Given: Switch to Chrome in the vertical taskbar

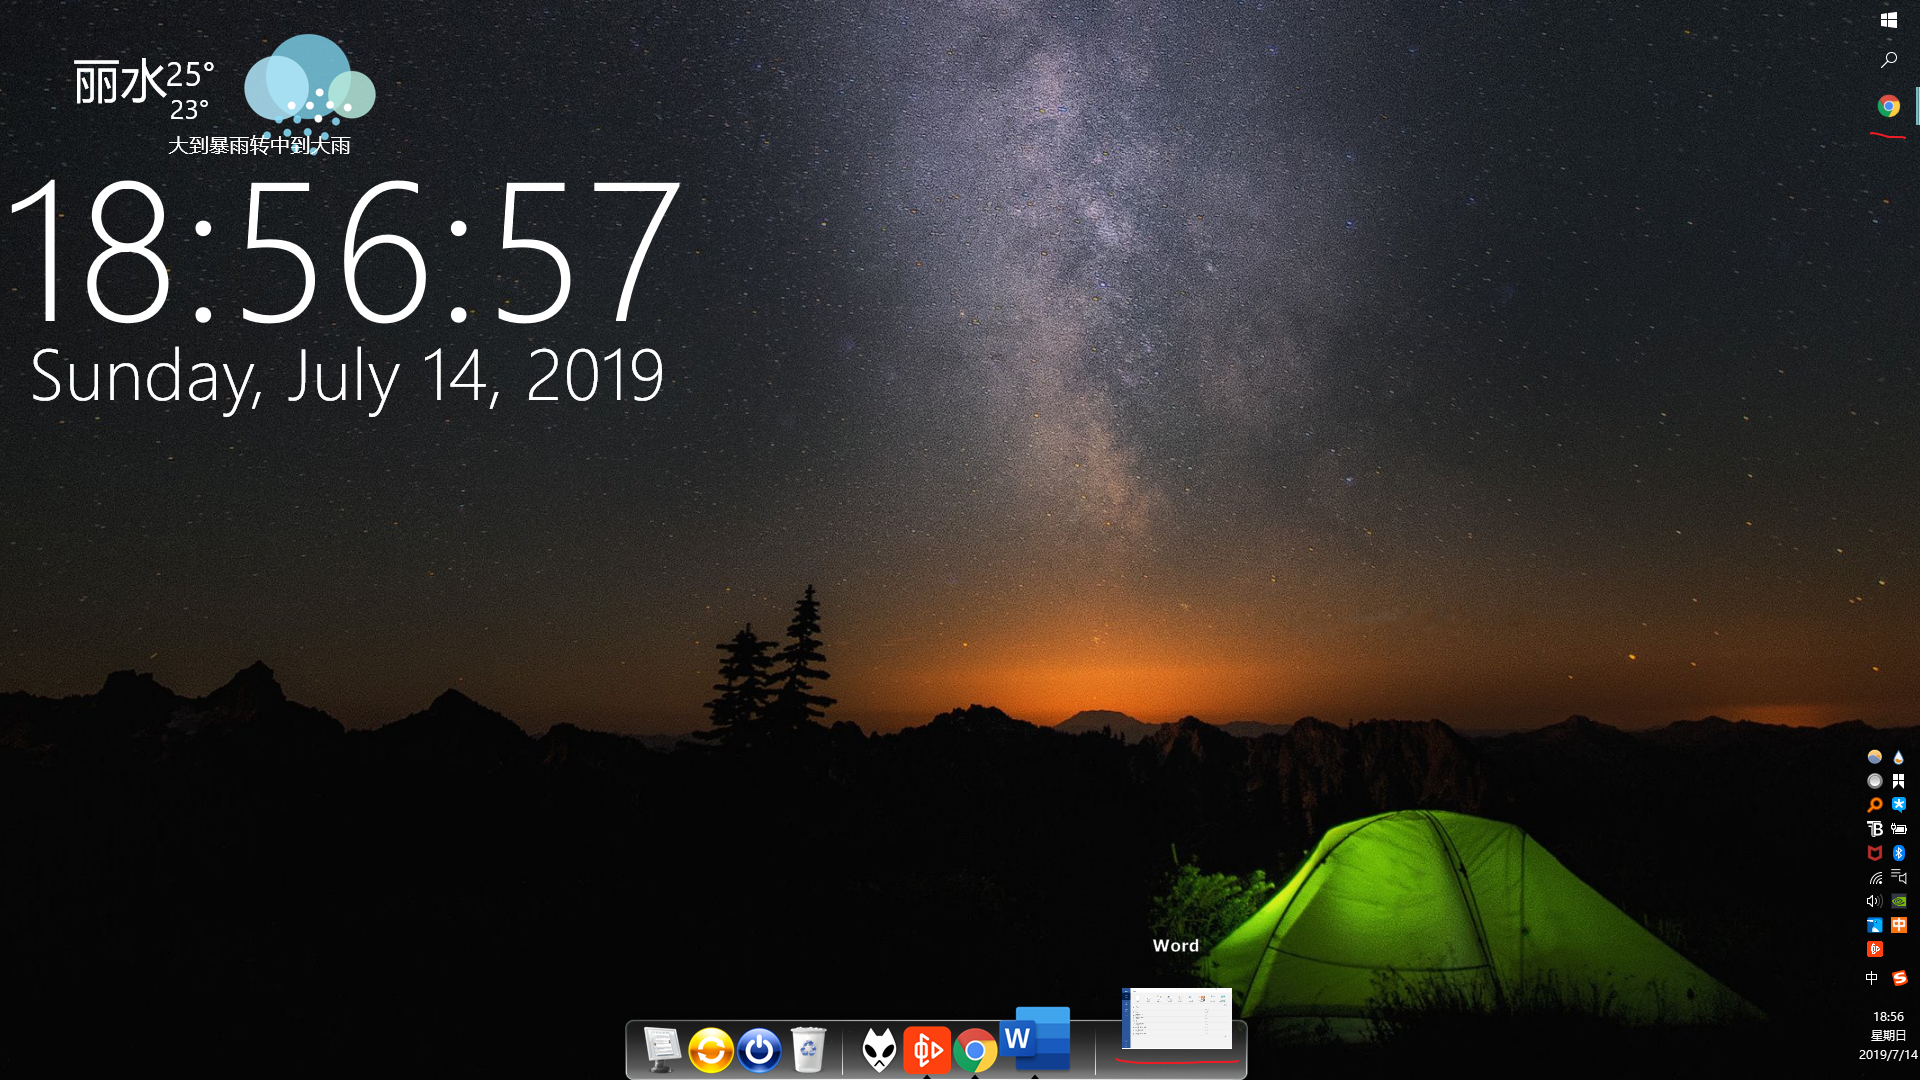Looking at the screenshot, I should (x=1888, y=106).
